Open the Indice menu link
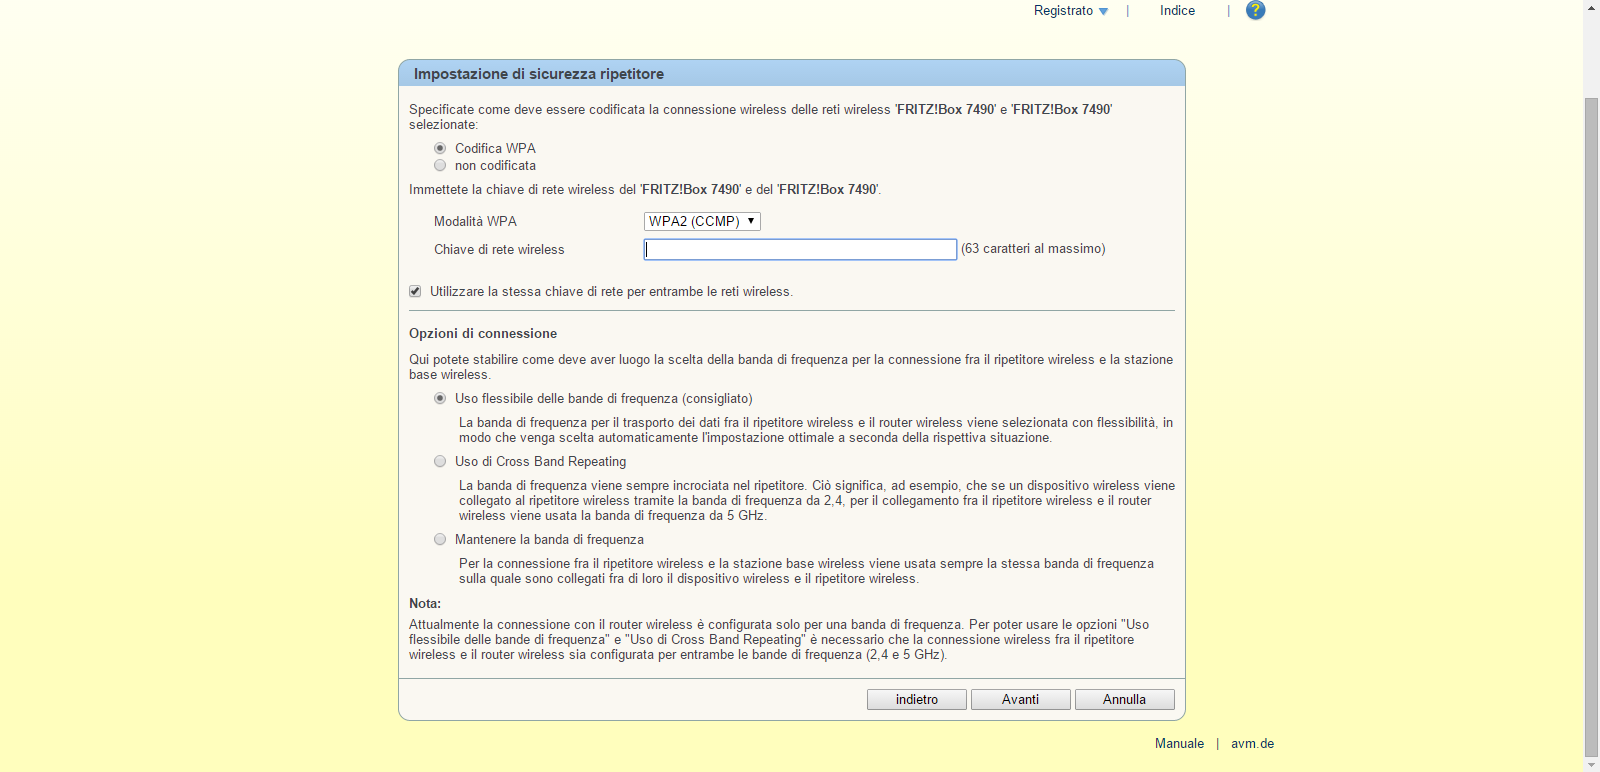The width and height of the screenshot is (1600, 772). [x=1177, y=11]
